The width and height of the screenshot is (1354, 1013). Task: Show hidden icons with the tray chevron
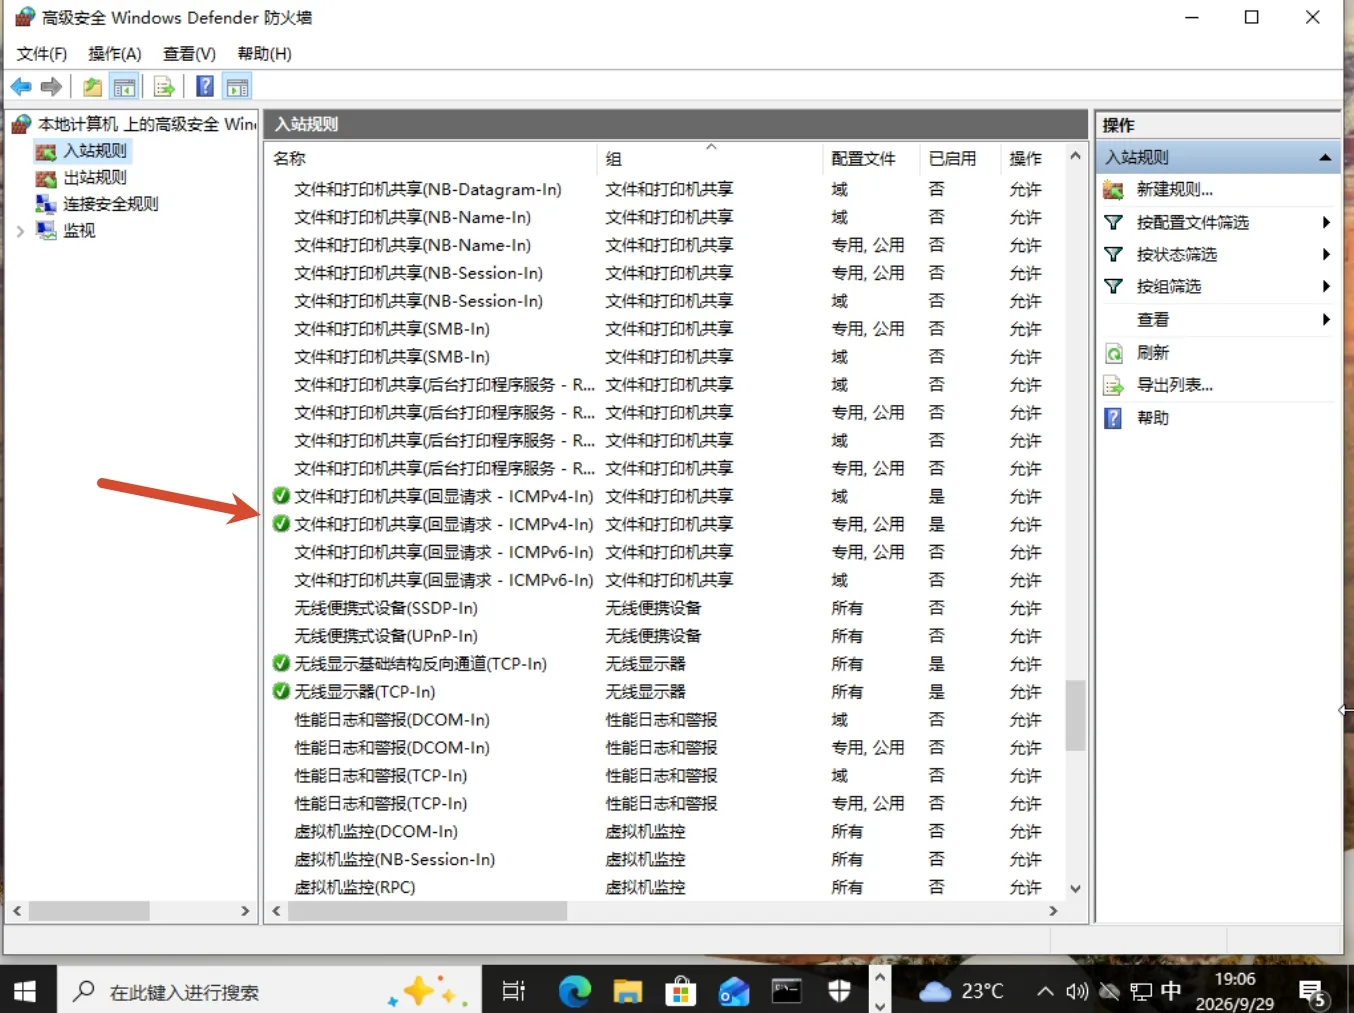(1045, 991)
